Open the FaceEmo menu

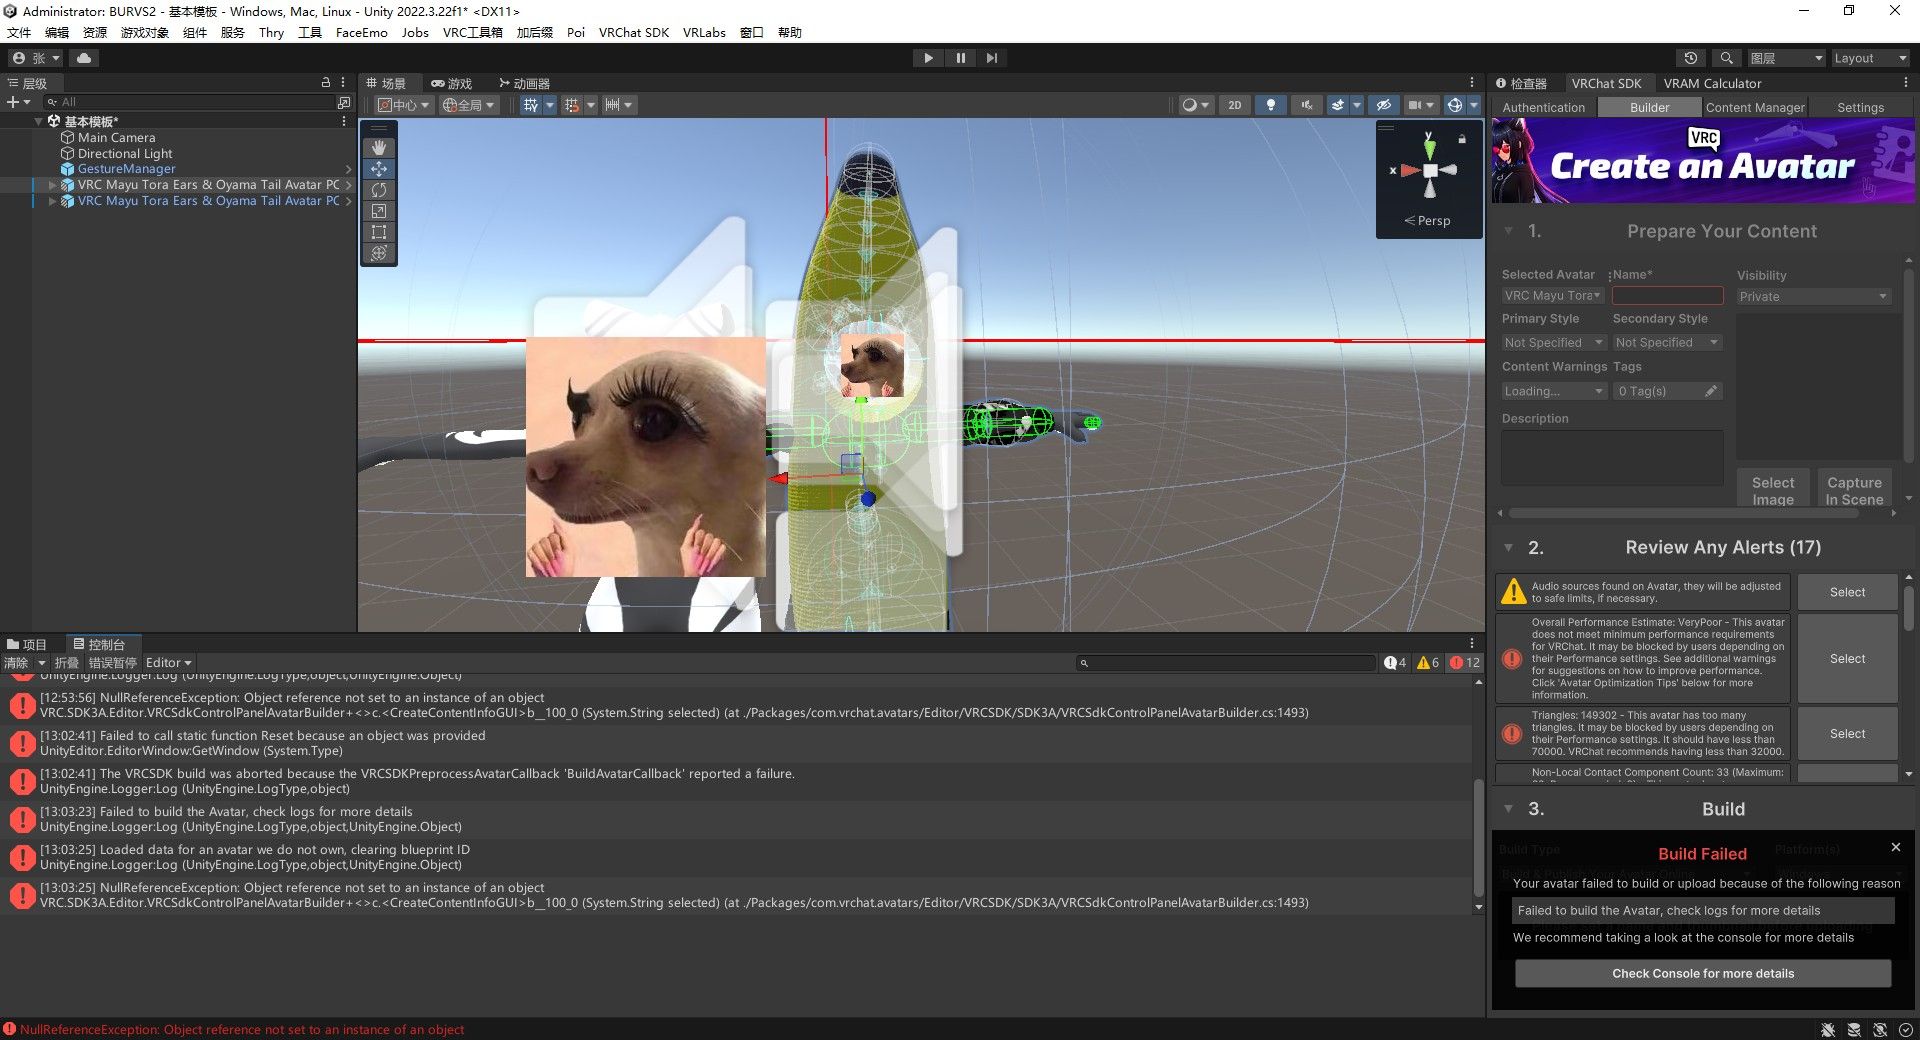361,32
